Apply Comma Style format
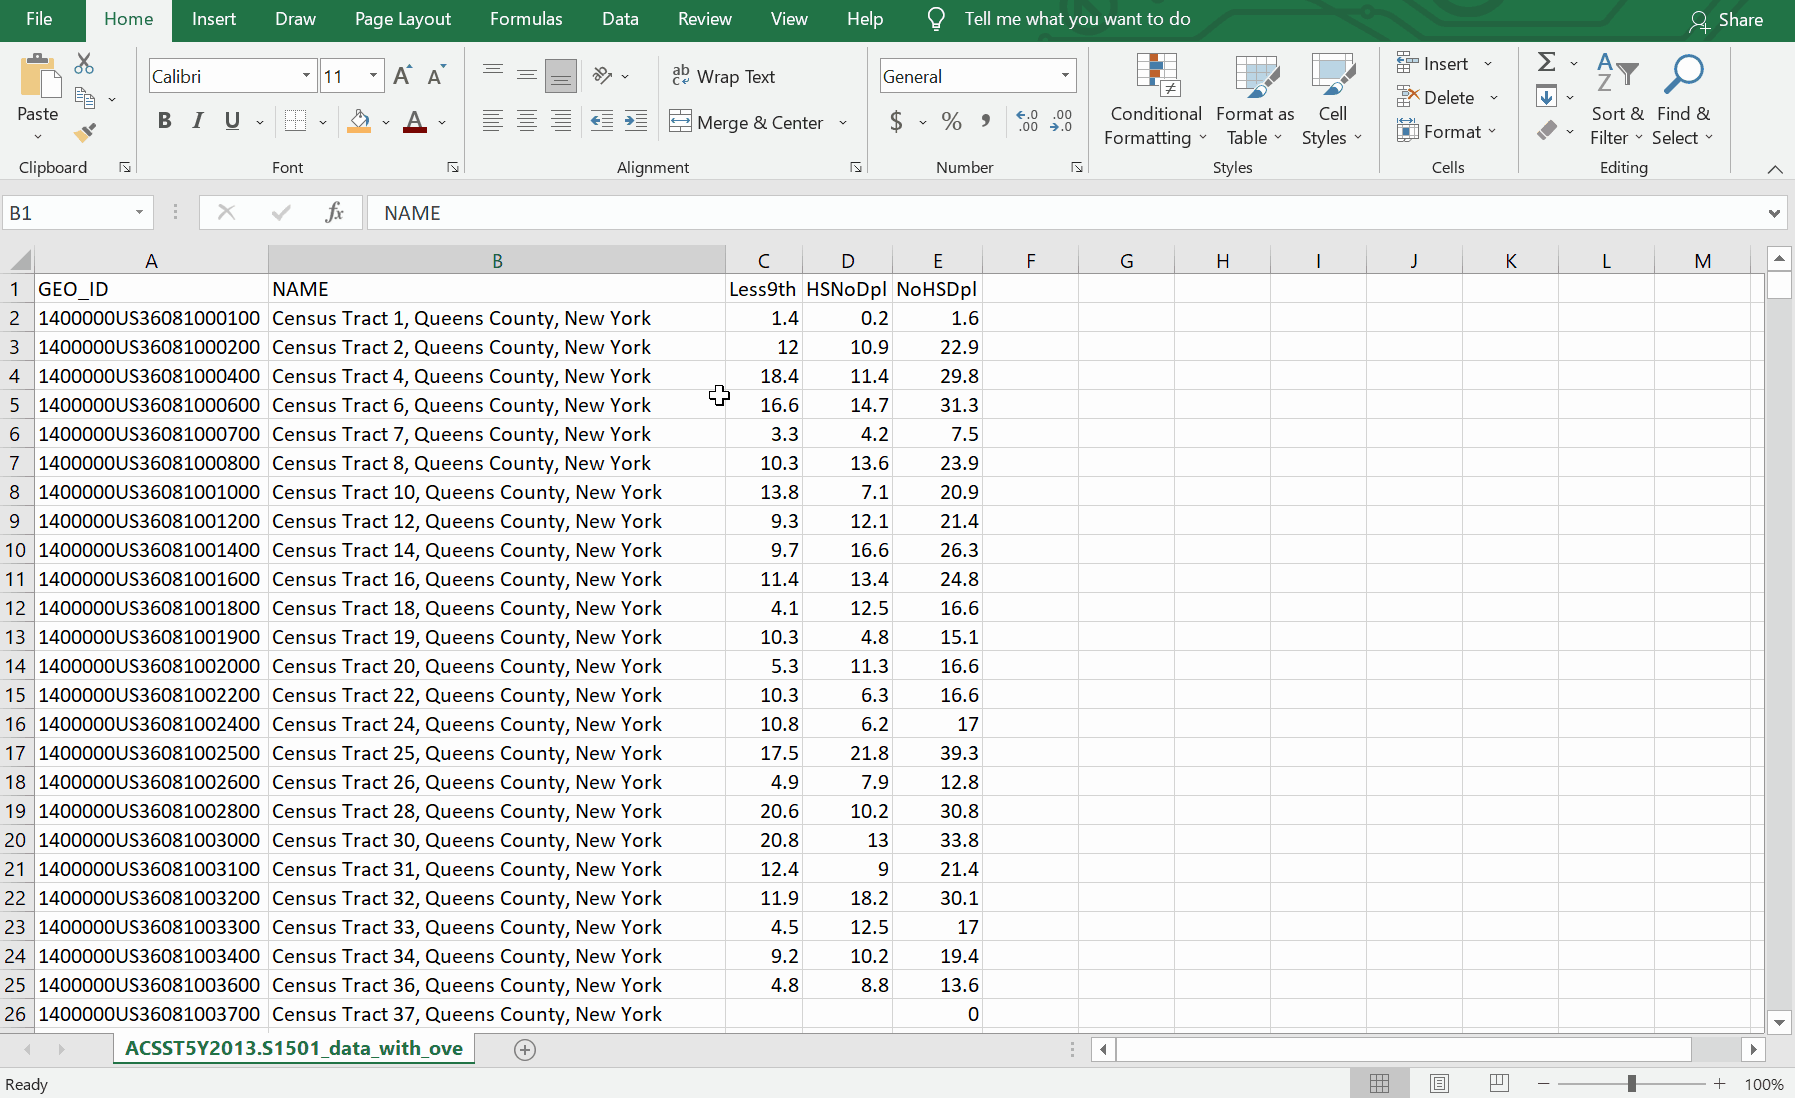1795x1098 pixels. click(x=986, y=121)
